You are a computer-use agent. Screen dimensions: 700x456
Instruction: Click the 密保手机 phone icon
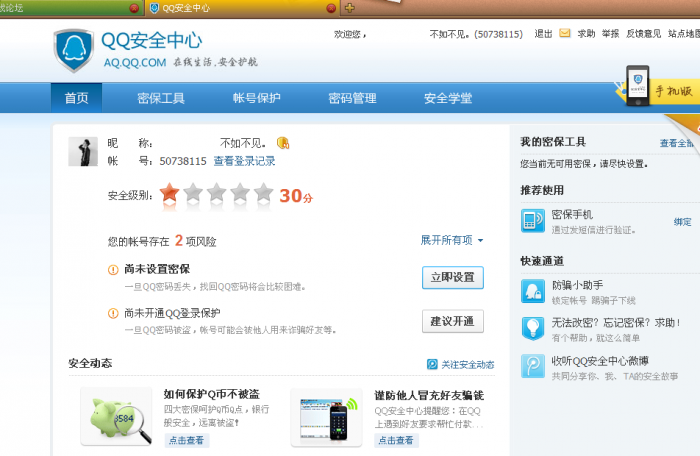pos(533,221)
